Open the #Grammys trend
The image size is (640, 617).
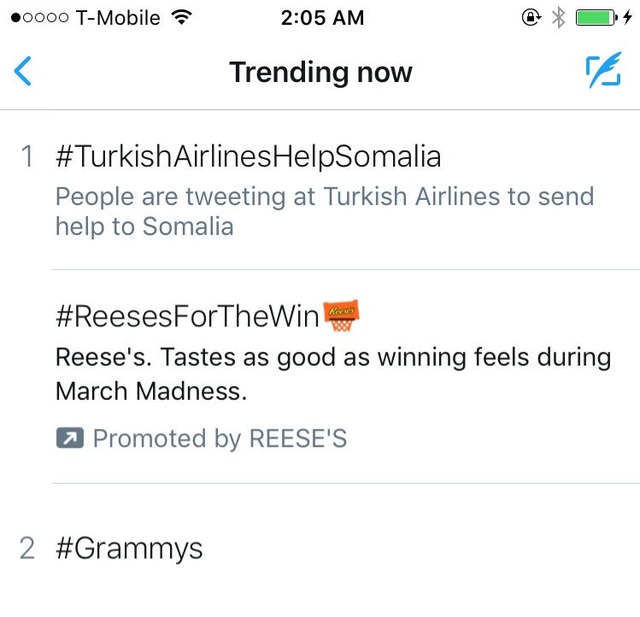129,549
